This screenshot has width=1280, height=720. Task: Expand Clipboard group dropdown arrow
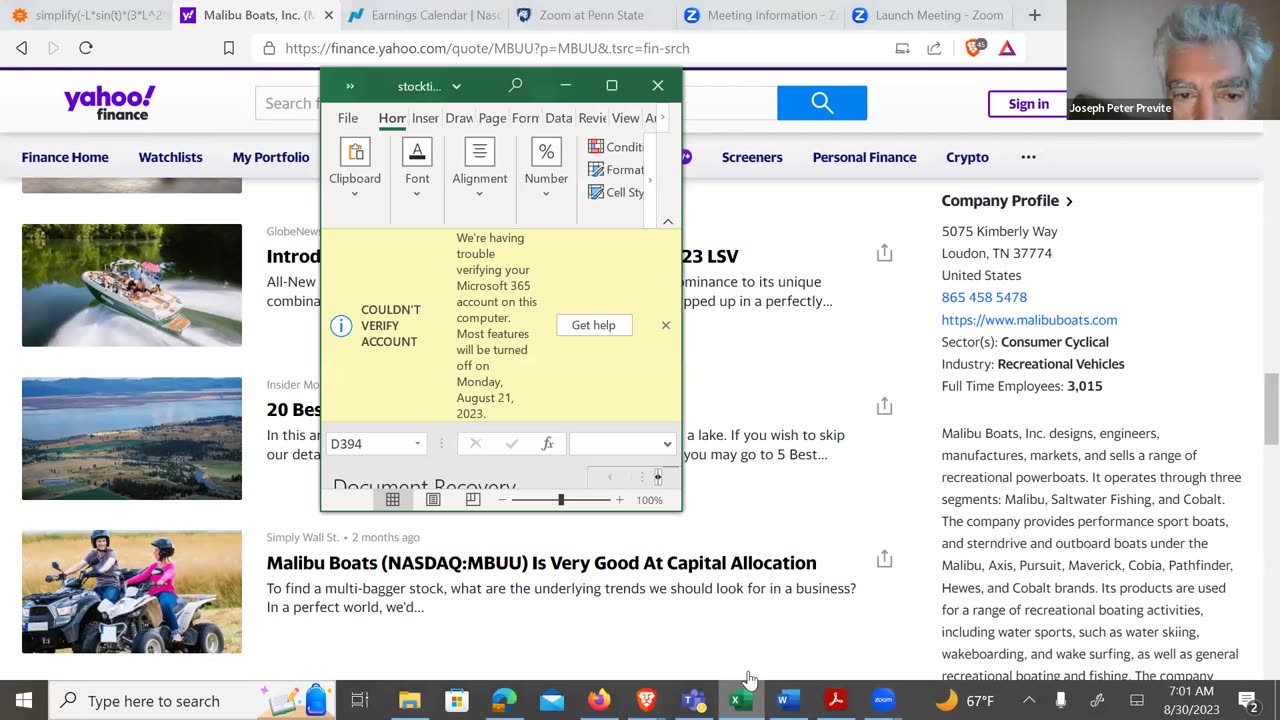click(355, 194)
